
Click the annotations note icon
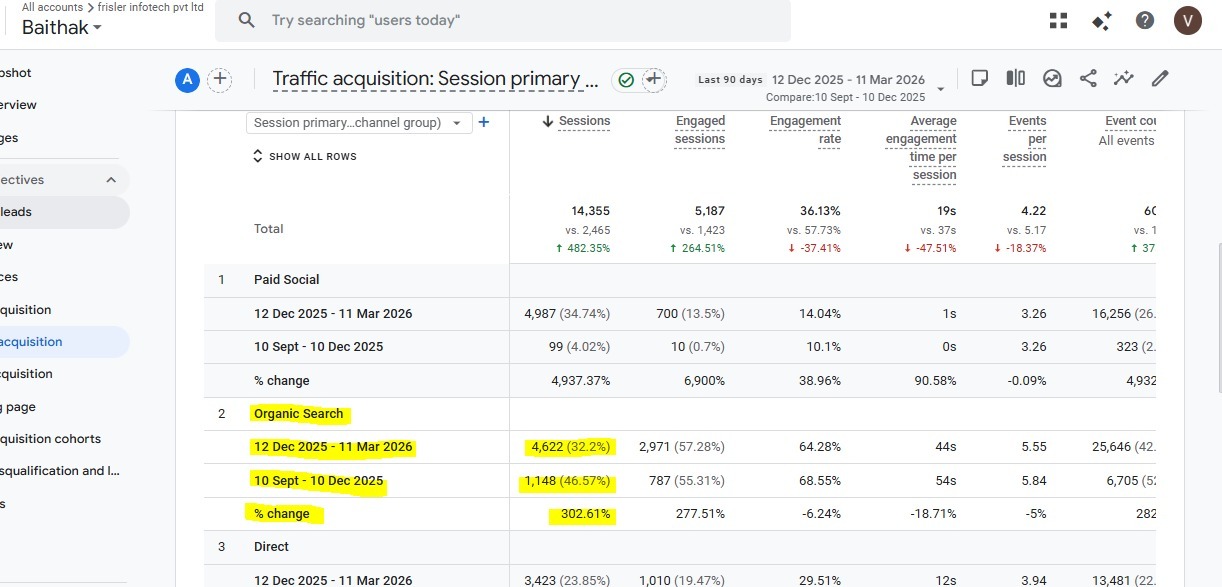980,78
